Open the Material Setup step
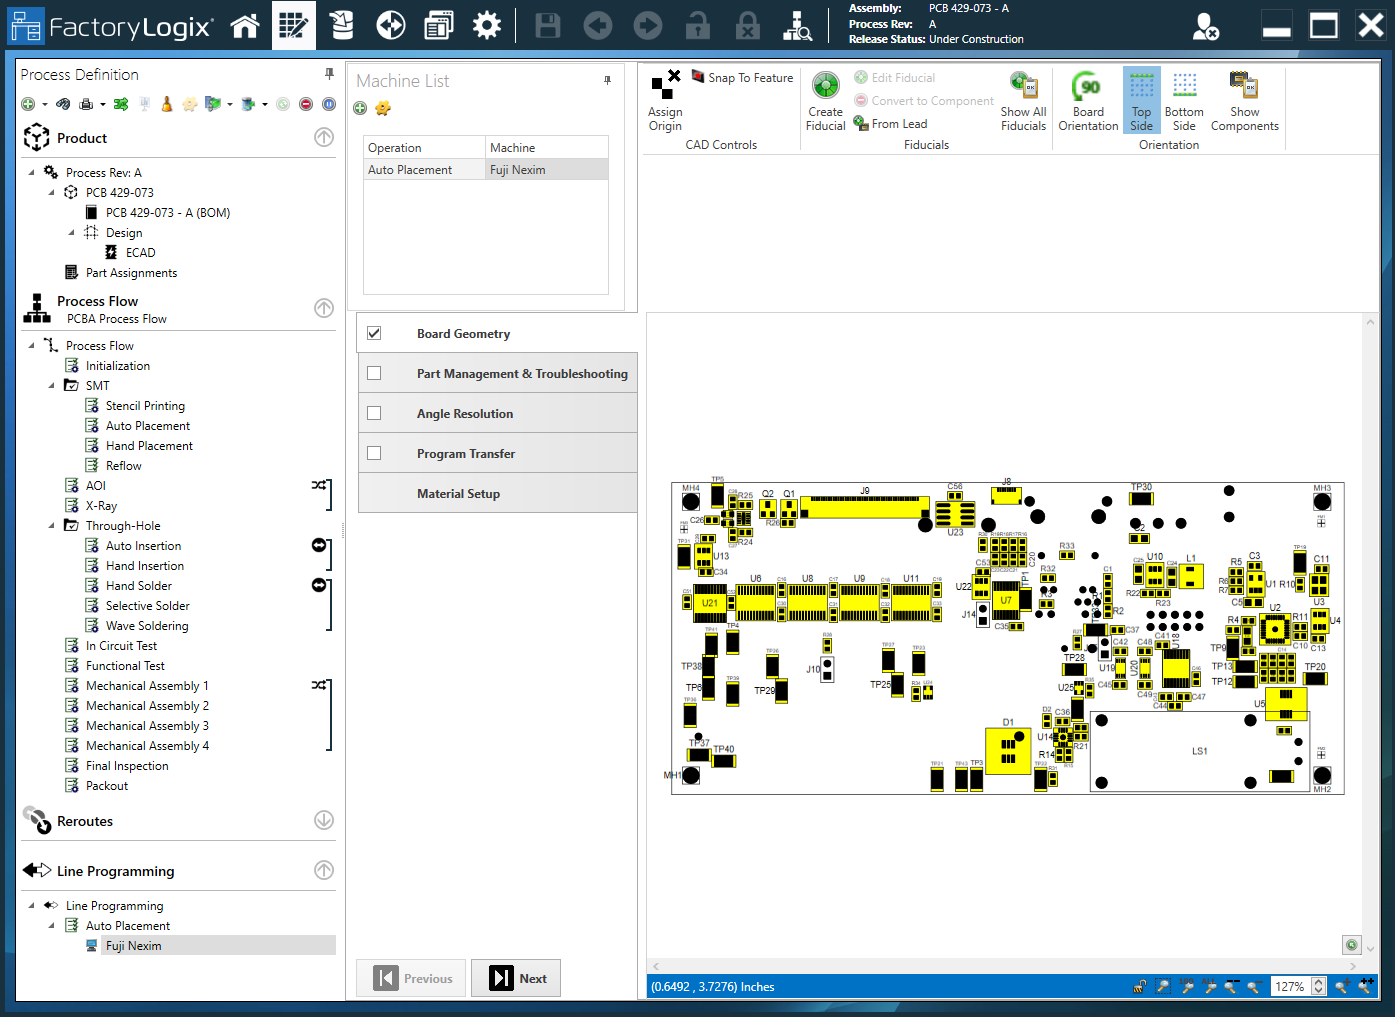The width and height of the screenshot is (1395, 1017). pos(458,494)
